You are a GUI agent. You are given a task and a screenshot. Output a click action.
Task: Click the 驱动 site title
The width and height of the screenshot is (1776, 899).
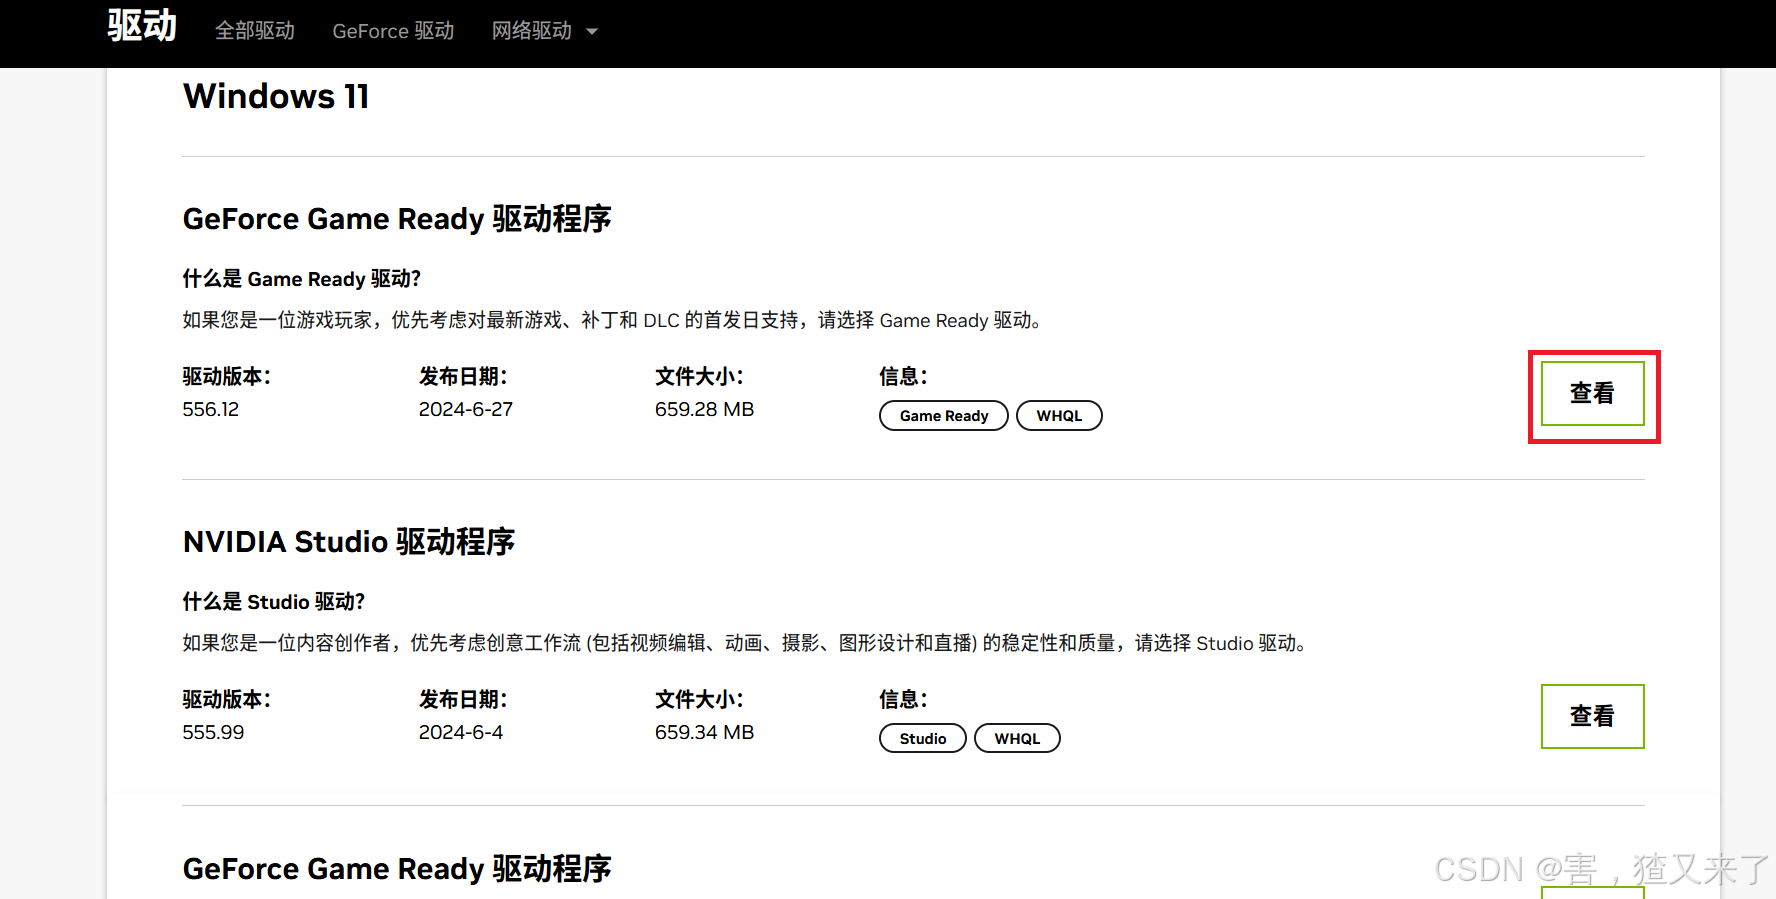pyautogui.click(x=142, y=26)
